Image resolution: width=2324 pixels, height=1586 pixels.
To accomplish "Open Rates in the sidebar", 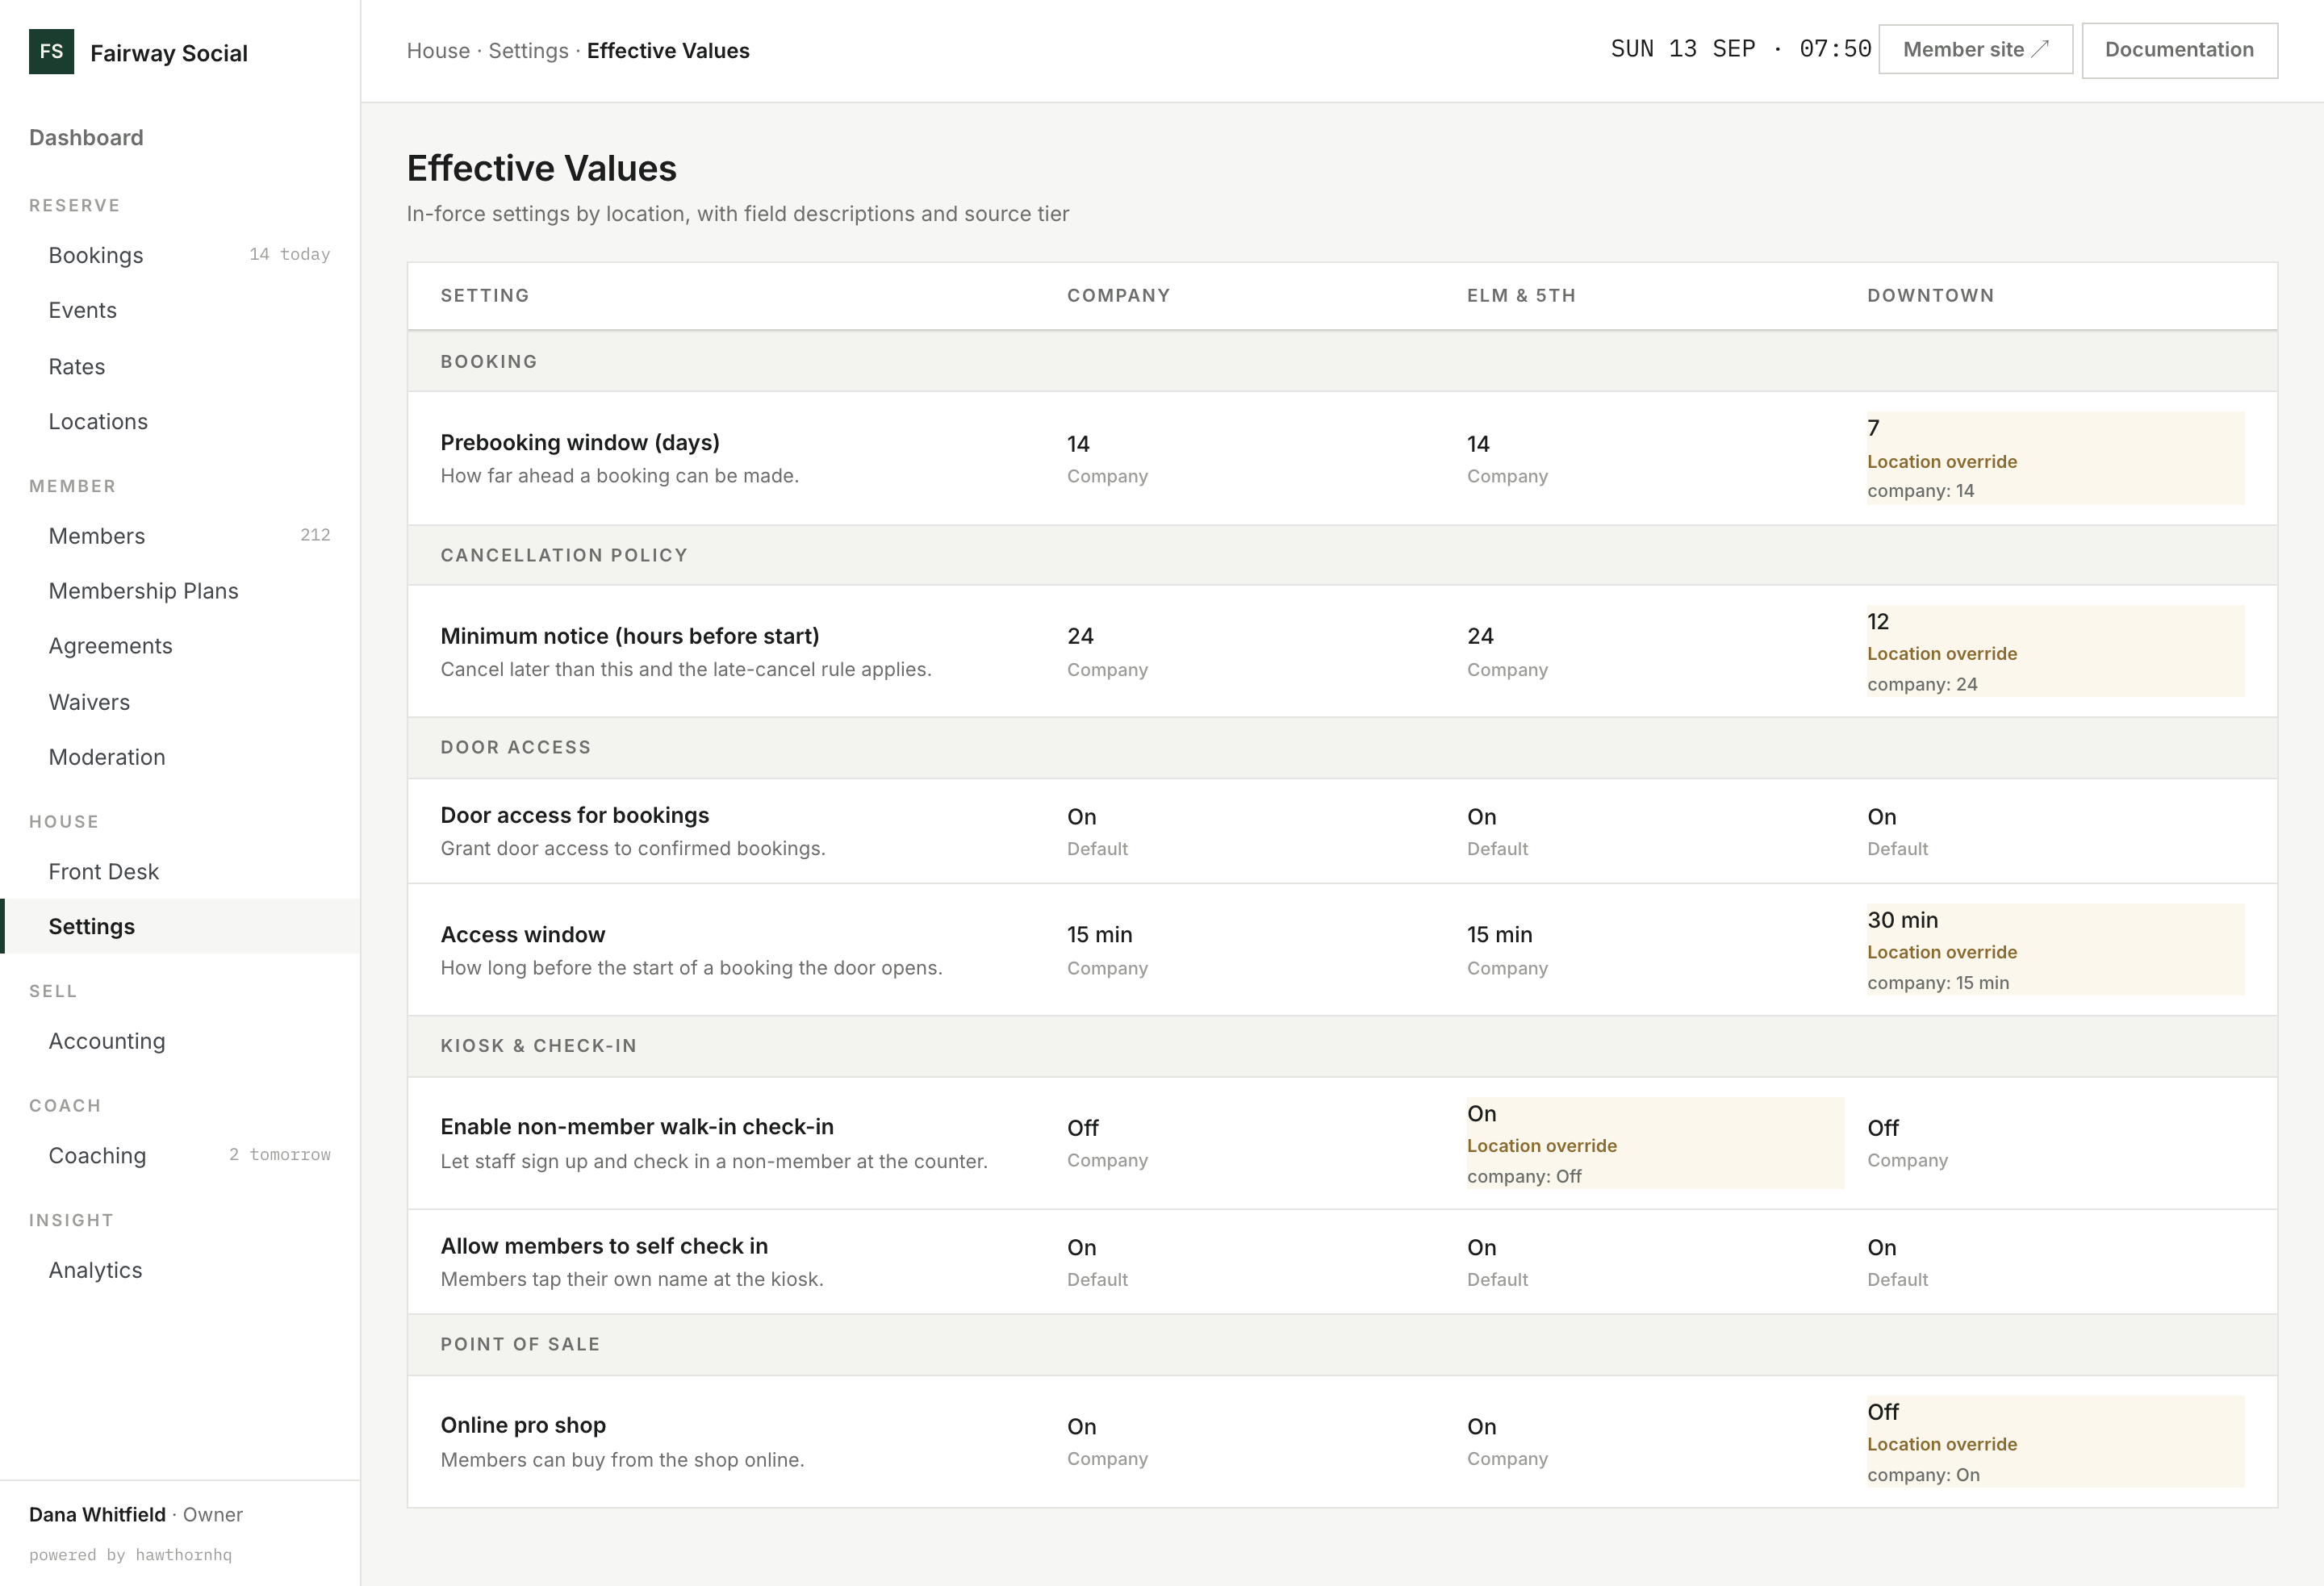I will coord(180,366).
